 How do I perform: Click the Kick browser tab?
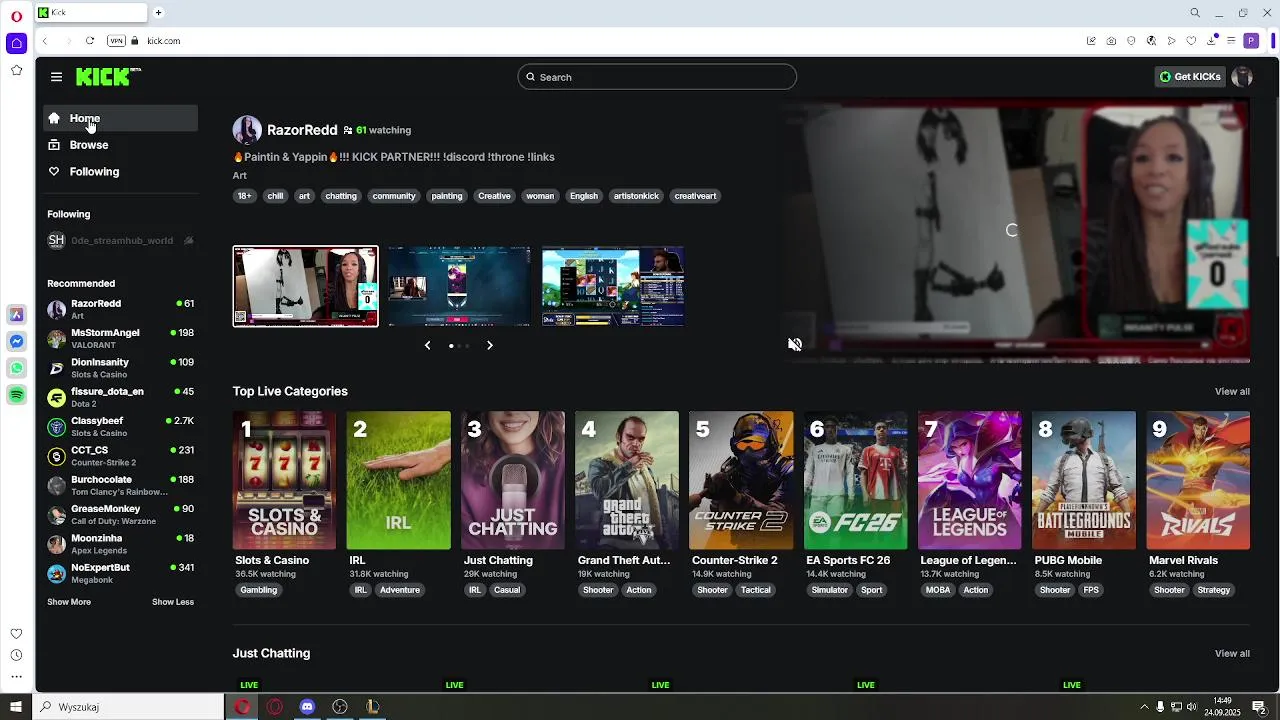(x=90, y=13)
